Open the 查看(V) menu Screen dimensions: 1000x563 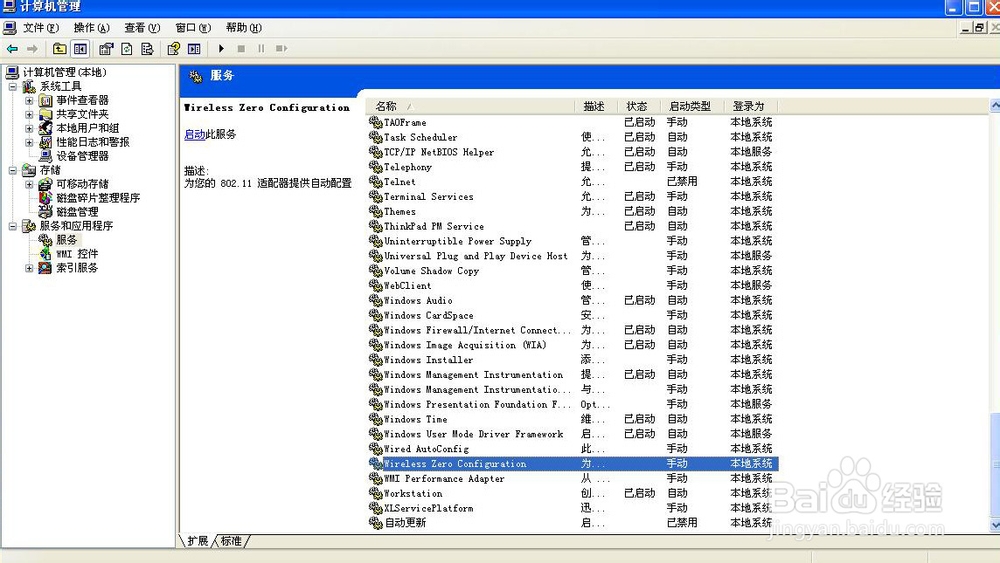click(142, 28)
